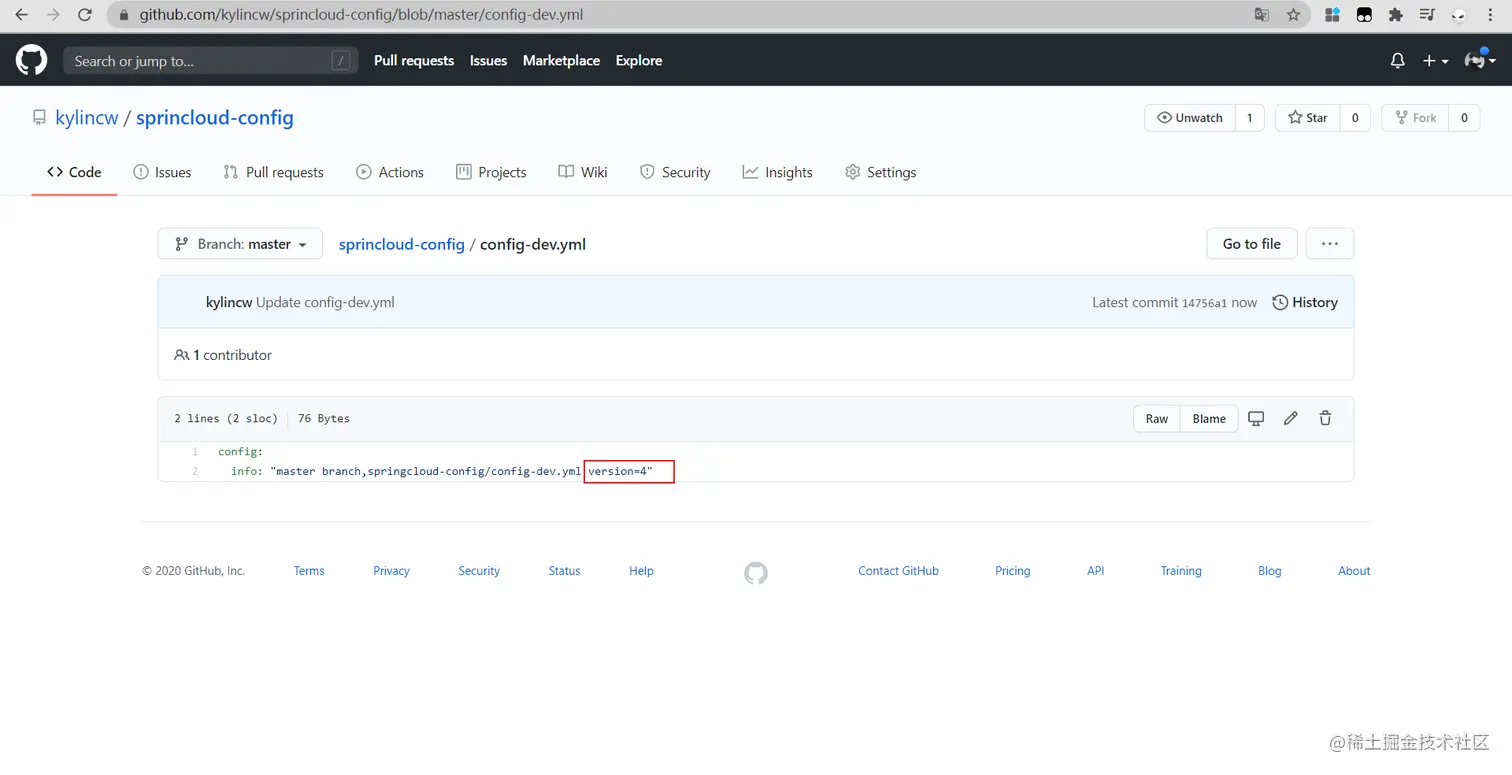
Task: Open Issues in the top navigation
Action: (488, 61)
